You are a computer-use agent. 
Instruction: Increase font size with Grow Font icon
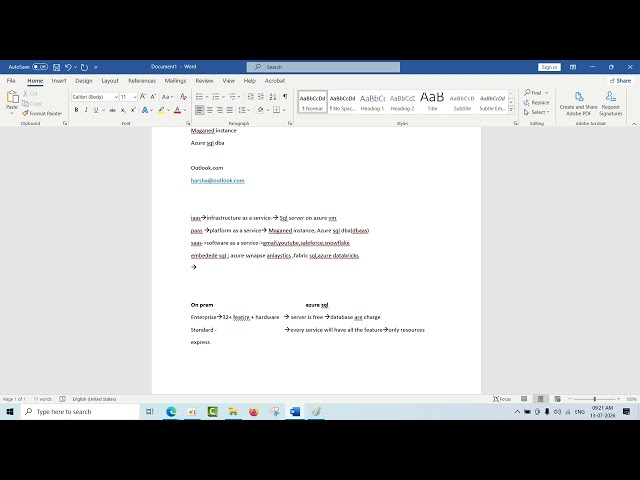[x=143, y=97]
